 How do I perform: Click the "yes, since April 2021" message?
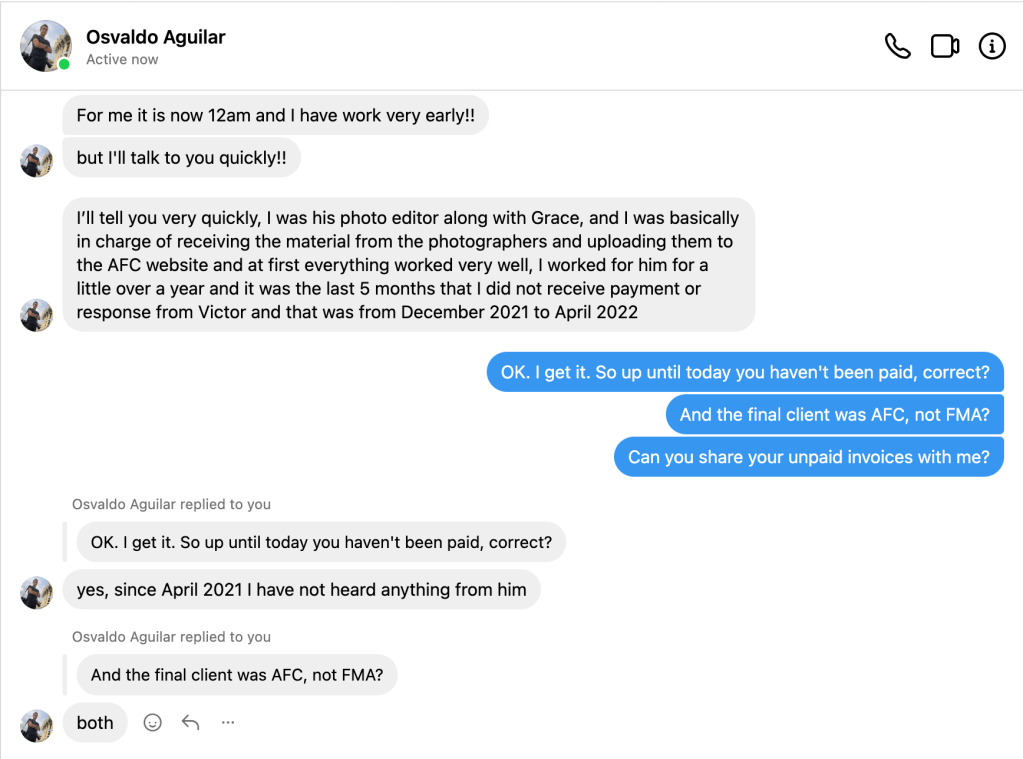[301, 589]
